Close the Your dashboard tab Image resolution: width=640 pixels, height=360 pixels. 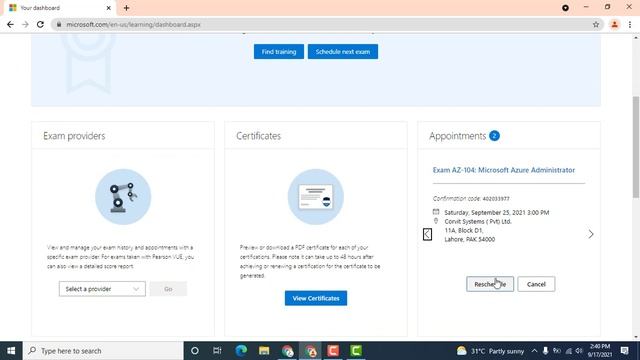[x=109, y=8]
